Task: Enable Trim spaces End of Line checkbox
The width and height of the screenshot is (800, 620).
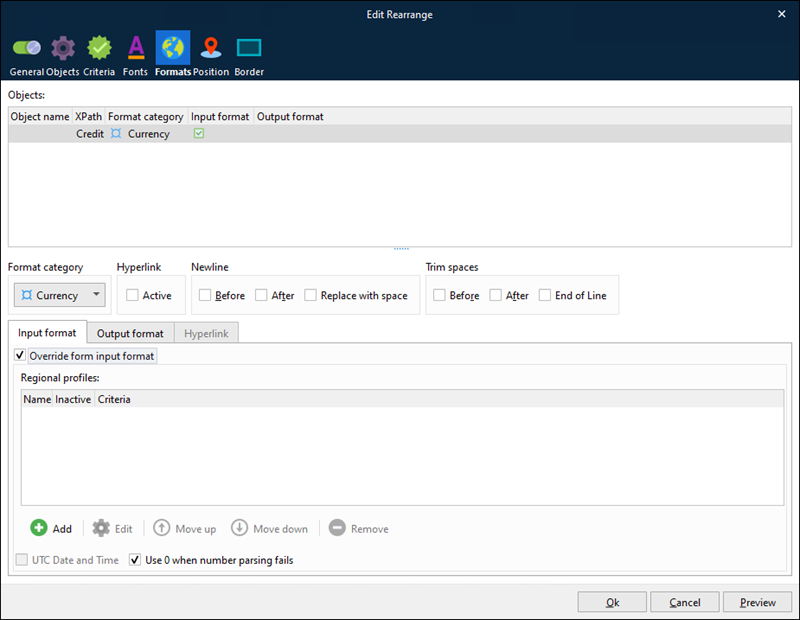Action: [x=545, y=295]
